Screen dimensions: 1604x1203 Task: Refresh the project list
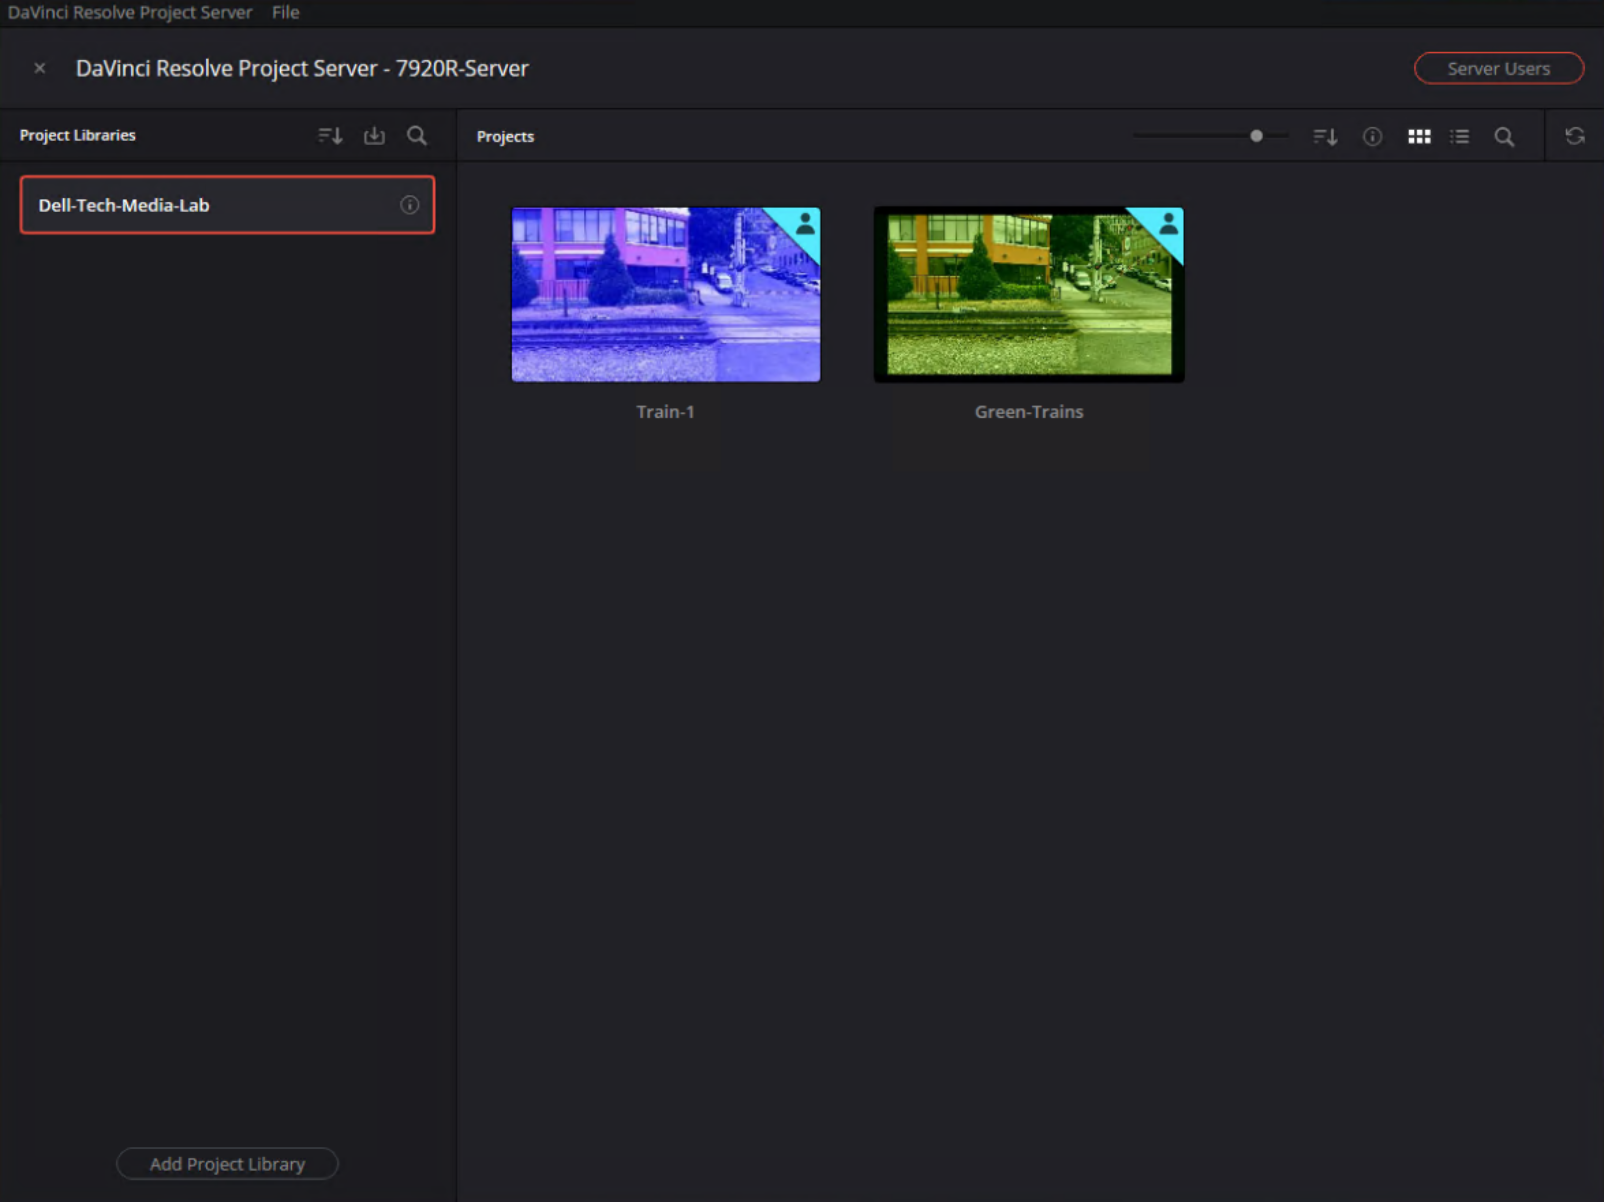[1575, 136]
